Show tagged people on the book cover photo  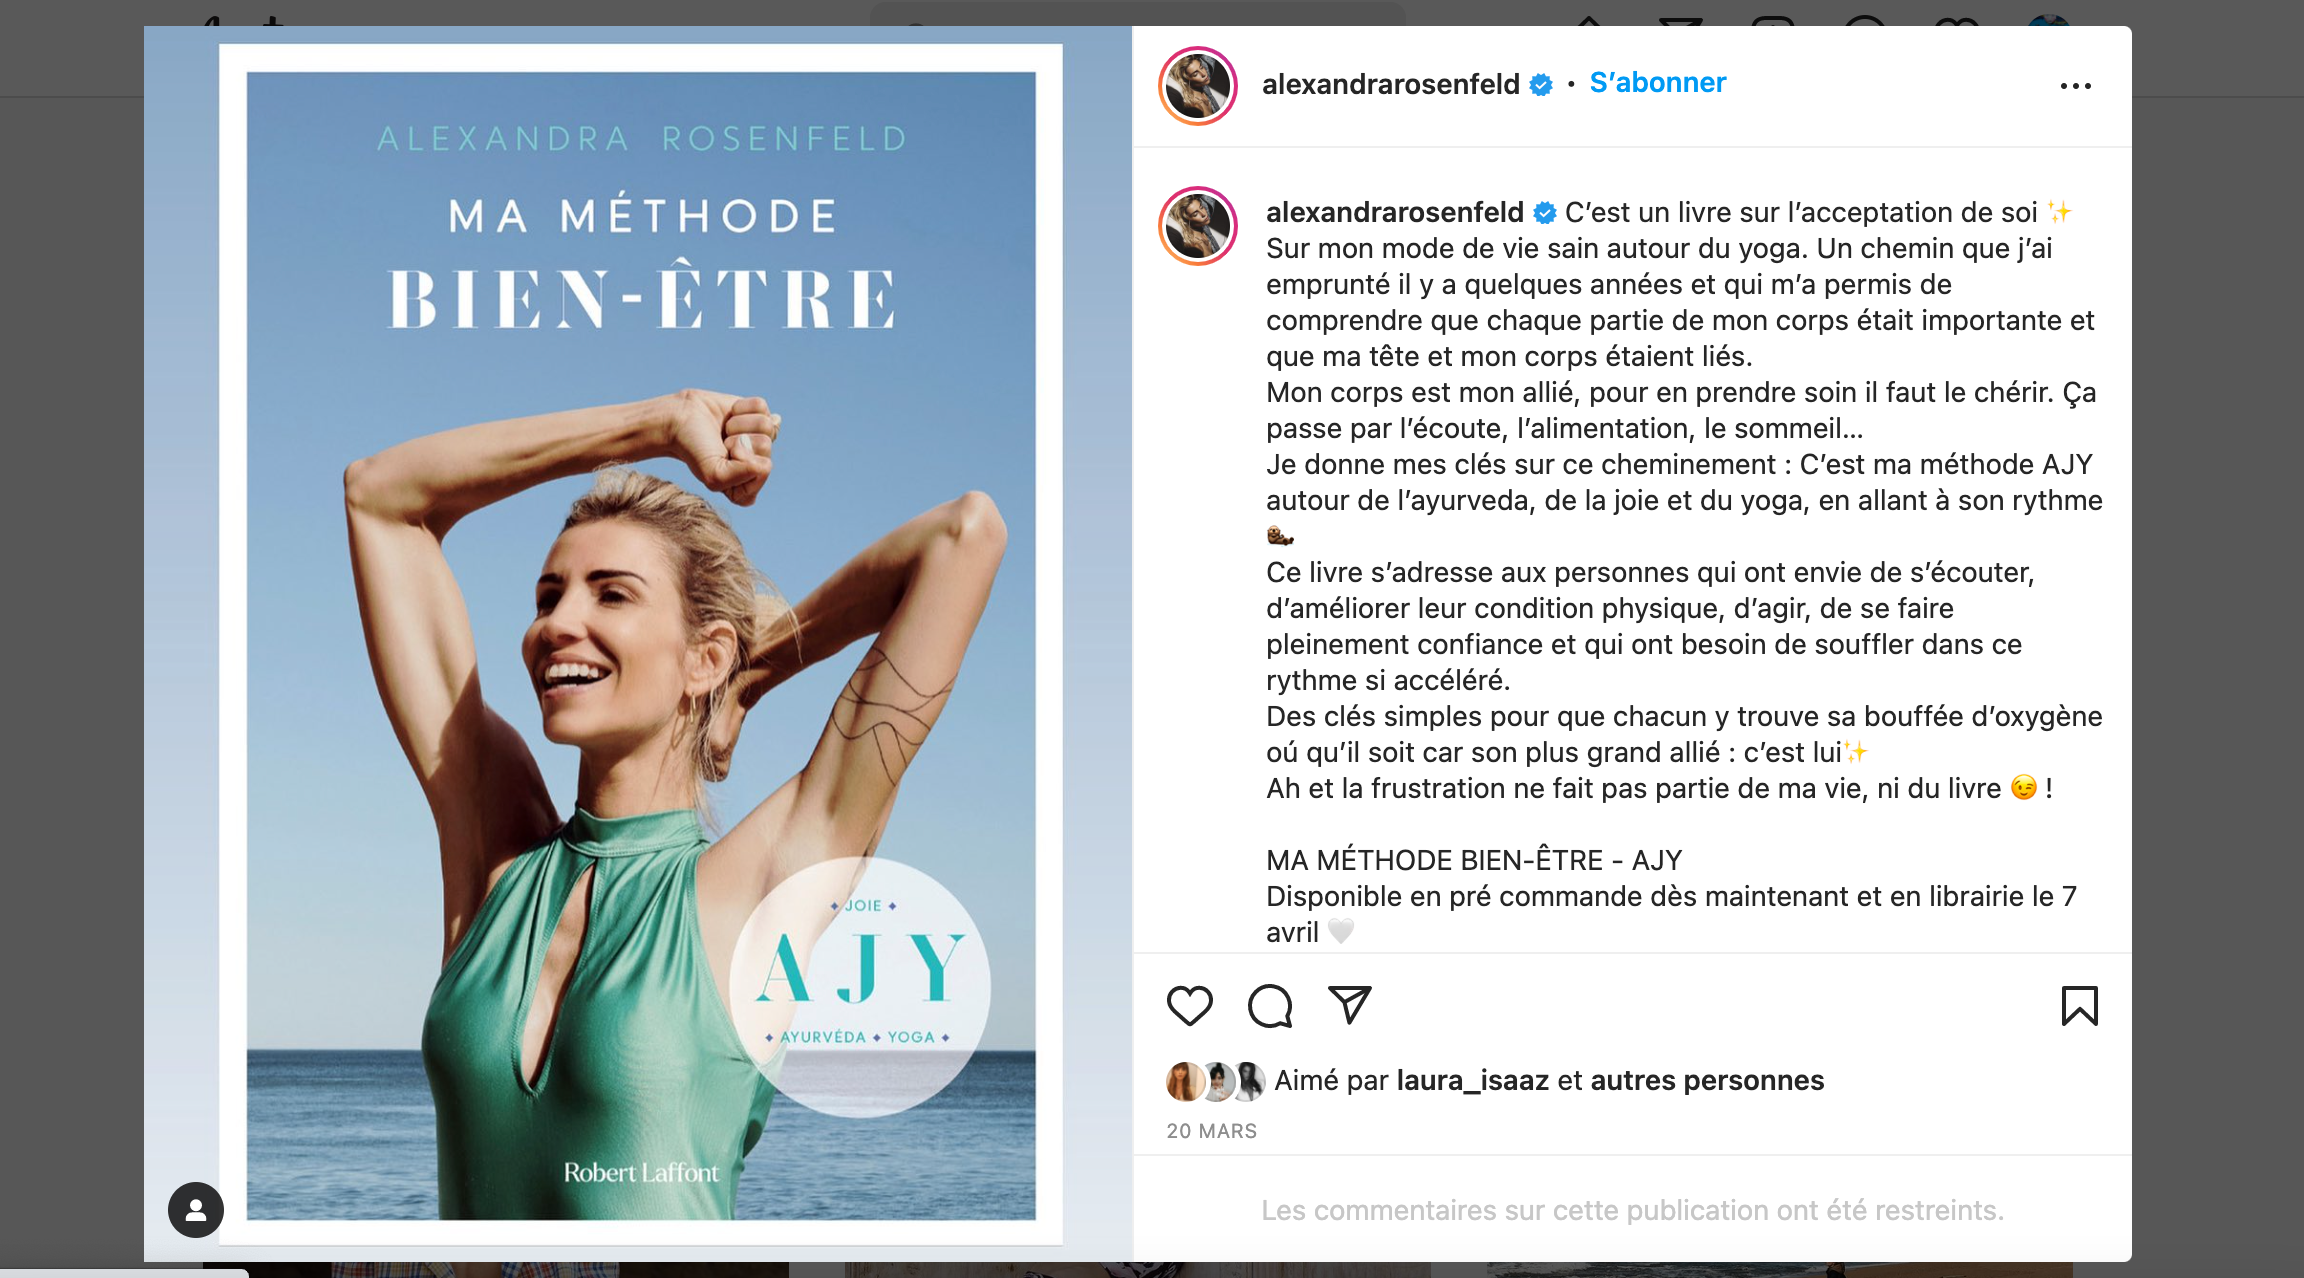pyautogui.click(x=196, y=1210)
